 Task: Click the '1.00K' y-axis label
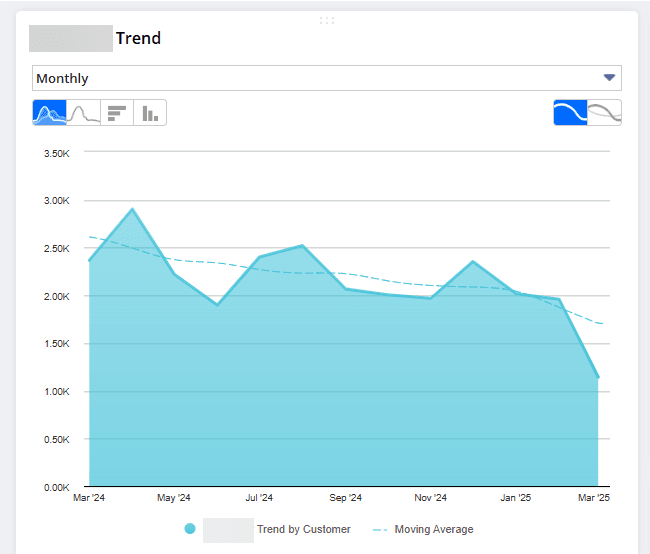(x=57, y=392)
